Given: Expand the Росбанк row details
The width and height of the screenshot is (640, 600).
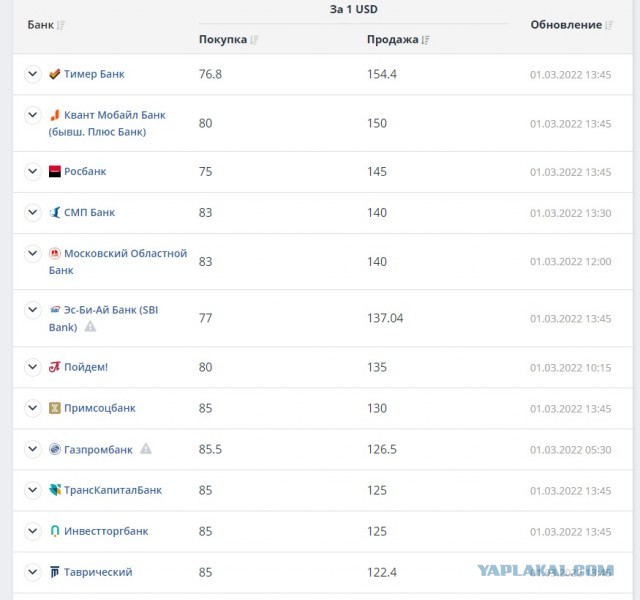Looking at the screenshot, I should pyautogui.click(x=33, y=171).
